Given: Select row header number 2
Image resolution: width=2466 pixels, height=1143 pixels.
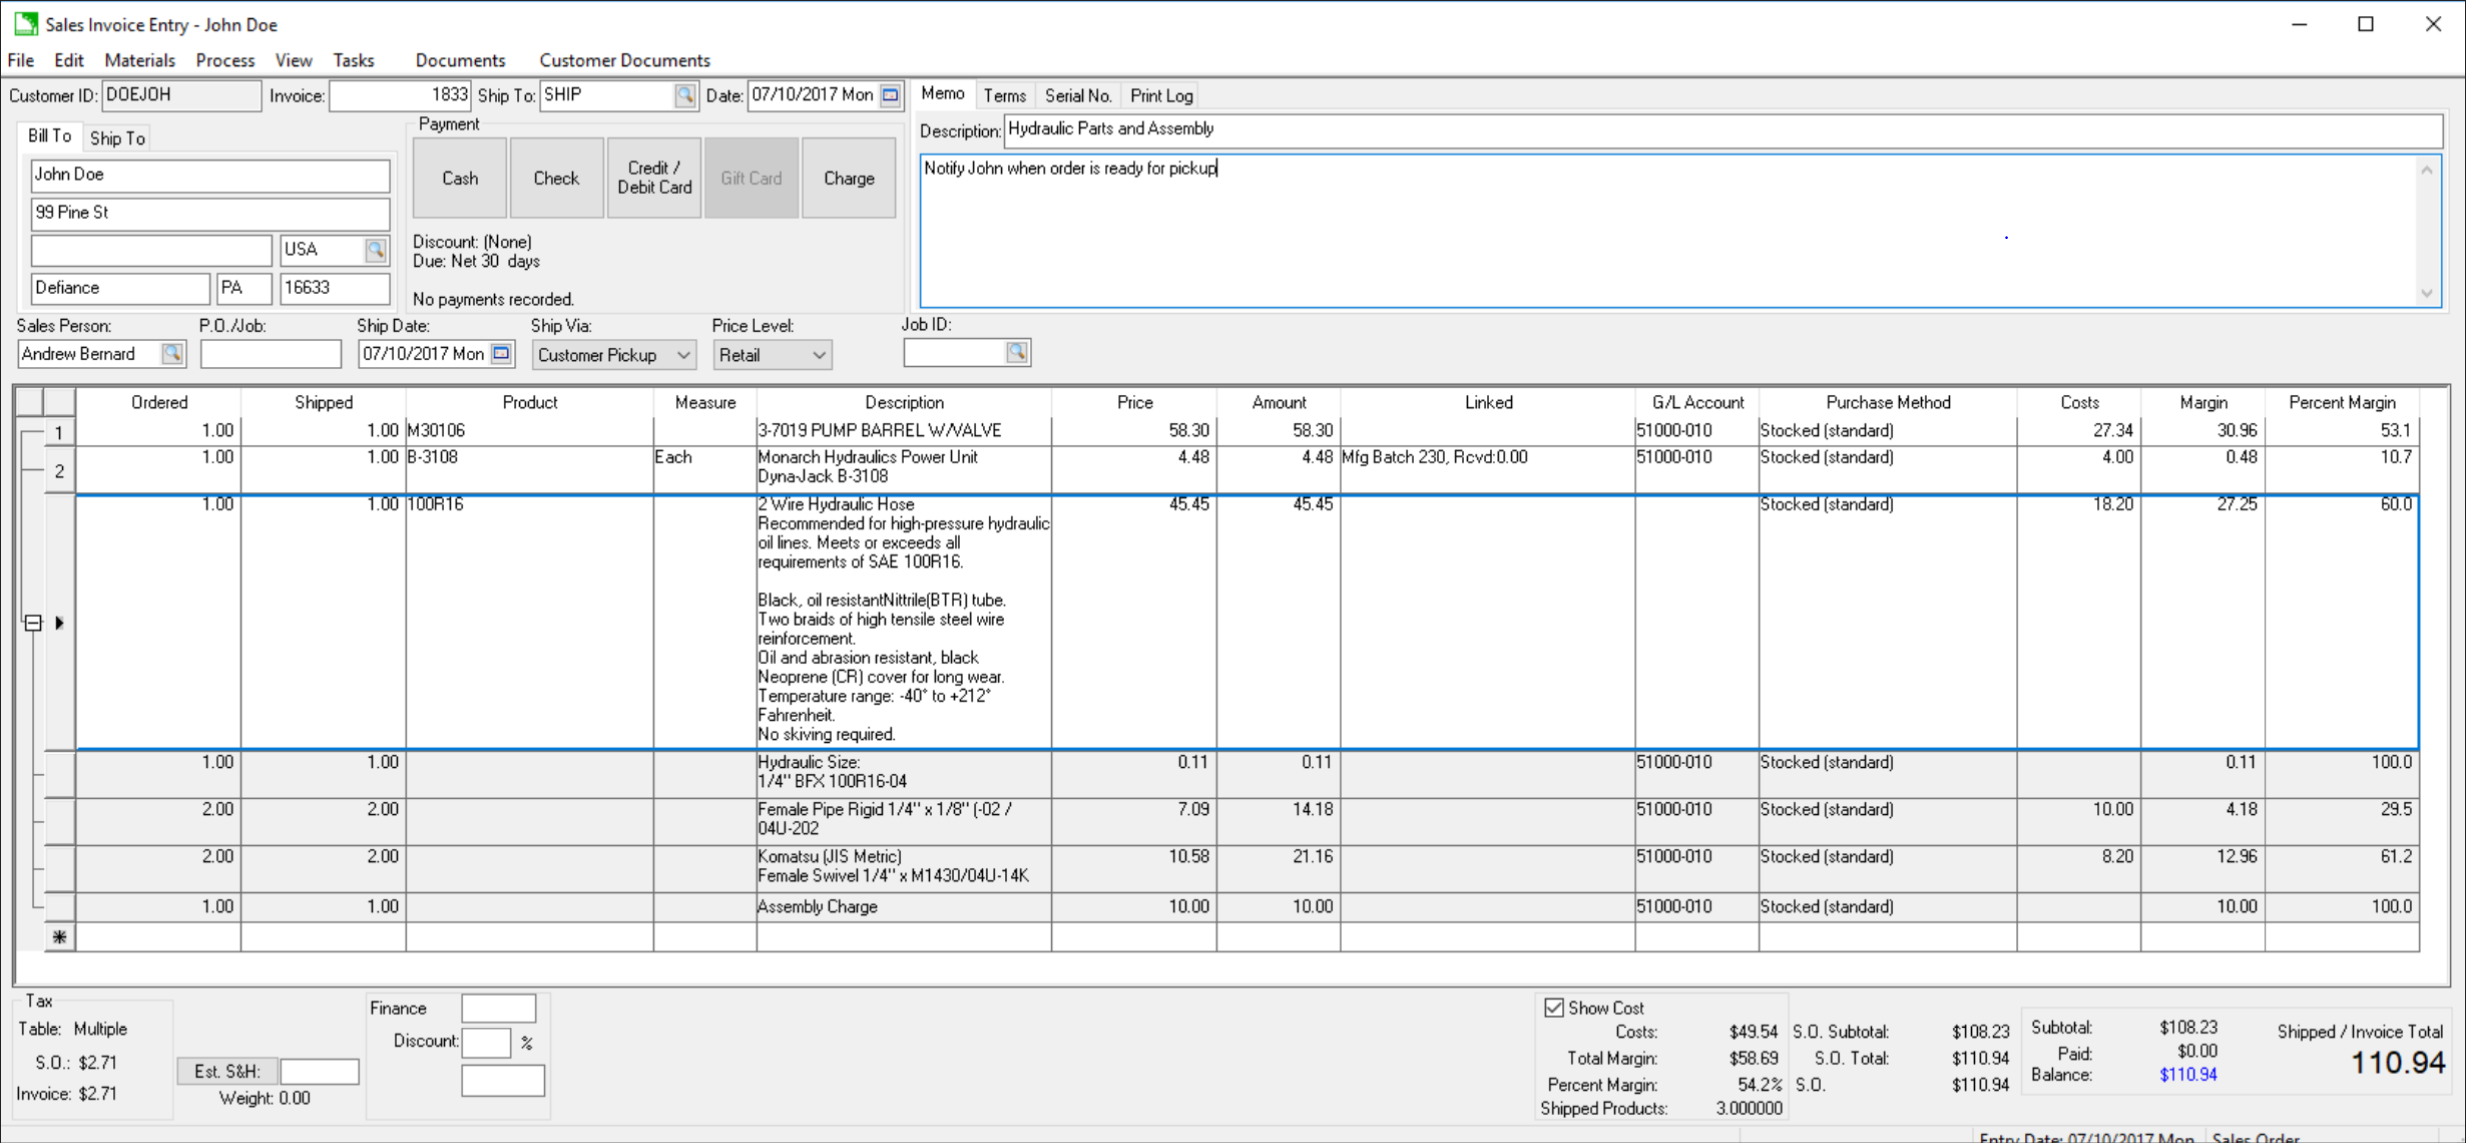Looking at the screenshot, I should coord(59,470).
